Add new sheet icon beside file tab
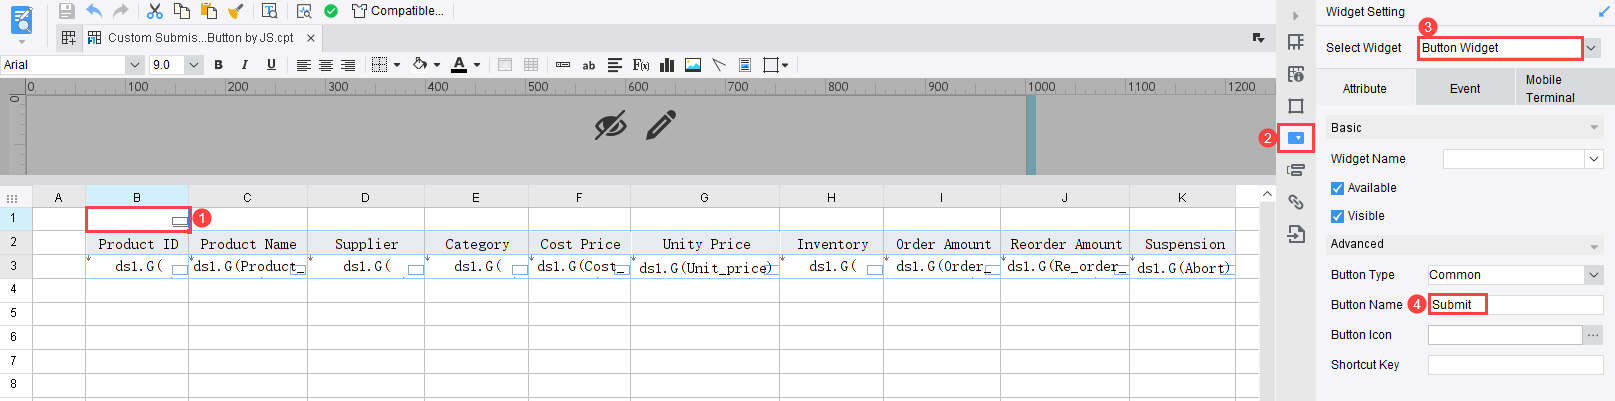1615x401 pixels. 68,38
